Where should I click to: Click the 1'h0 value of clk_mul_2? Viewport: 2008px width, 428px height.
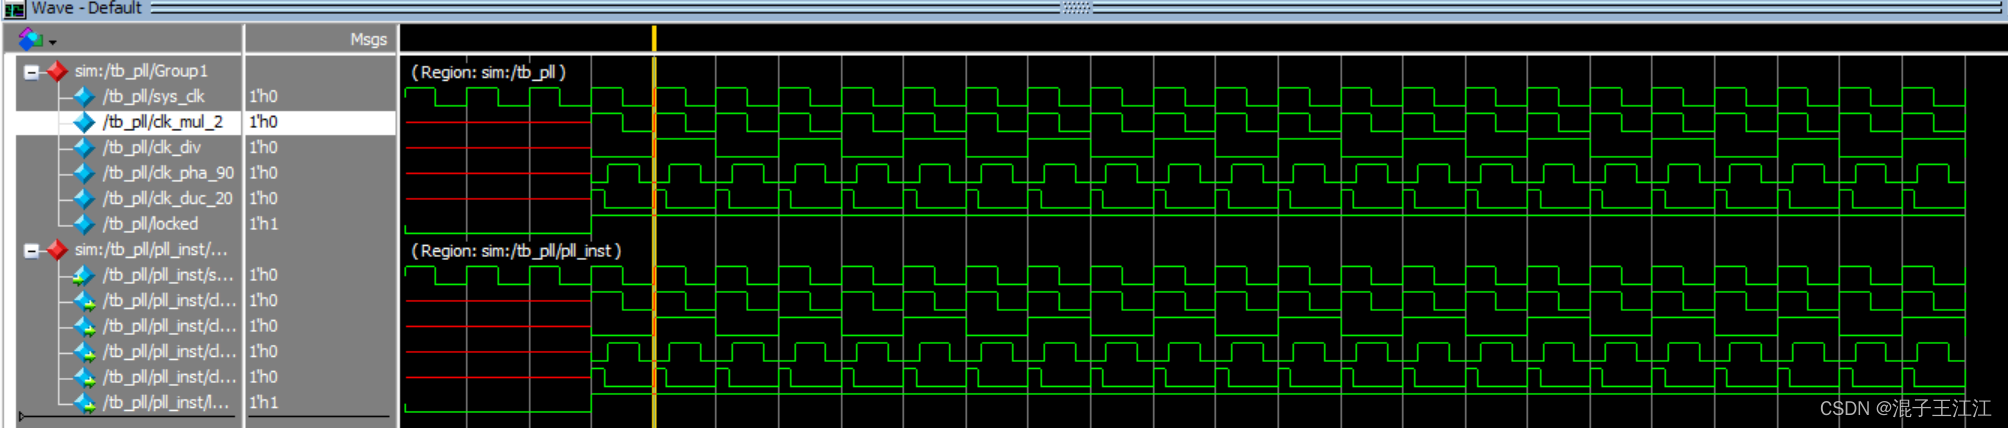[x=263, y=122]
